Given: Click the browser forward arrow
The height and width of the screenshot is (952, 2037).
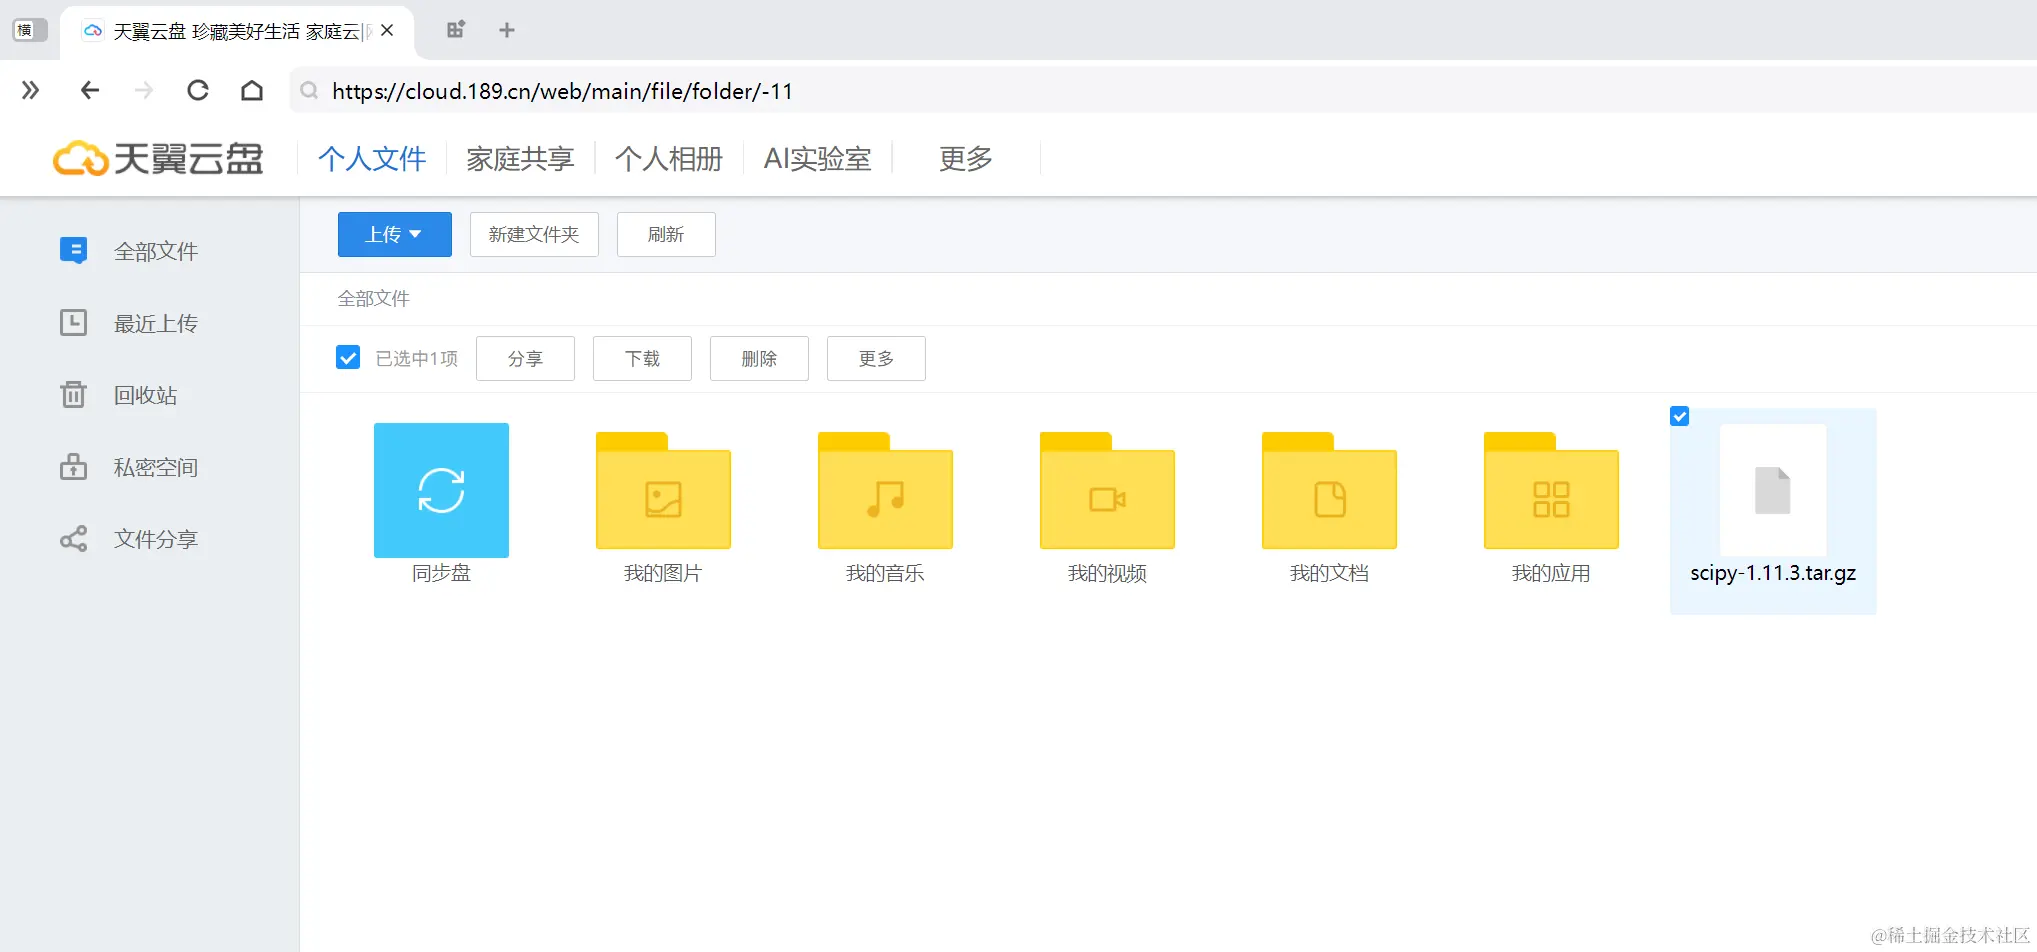Looking at the screenshot, I should pos(144,91).
